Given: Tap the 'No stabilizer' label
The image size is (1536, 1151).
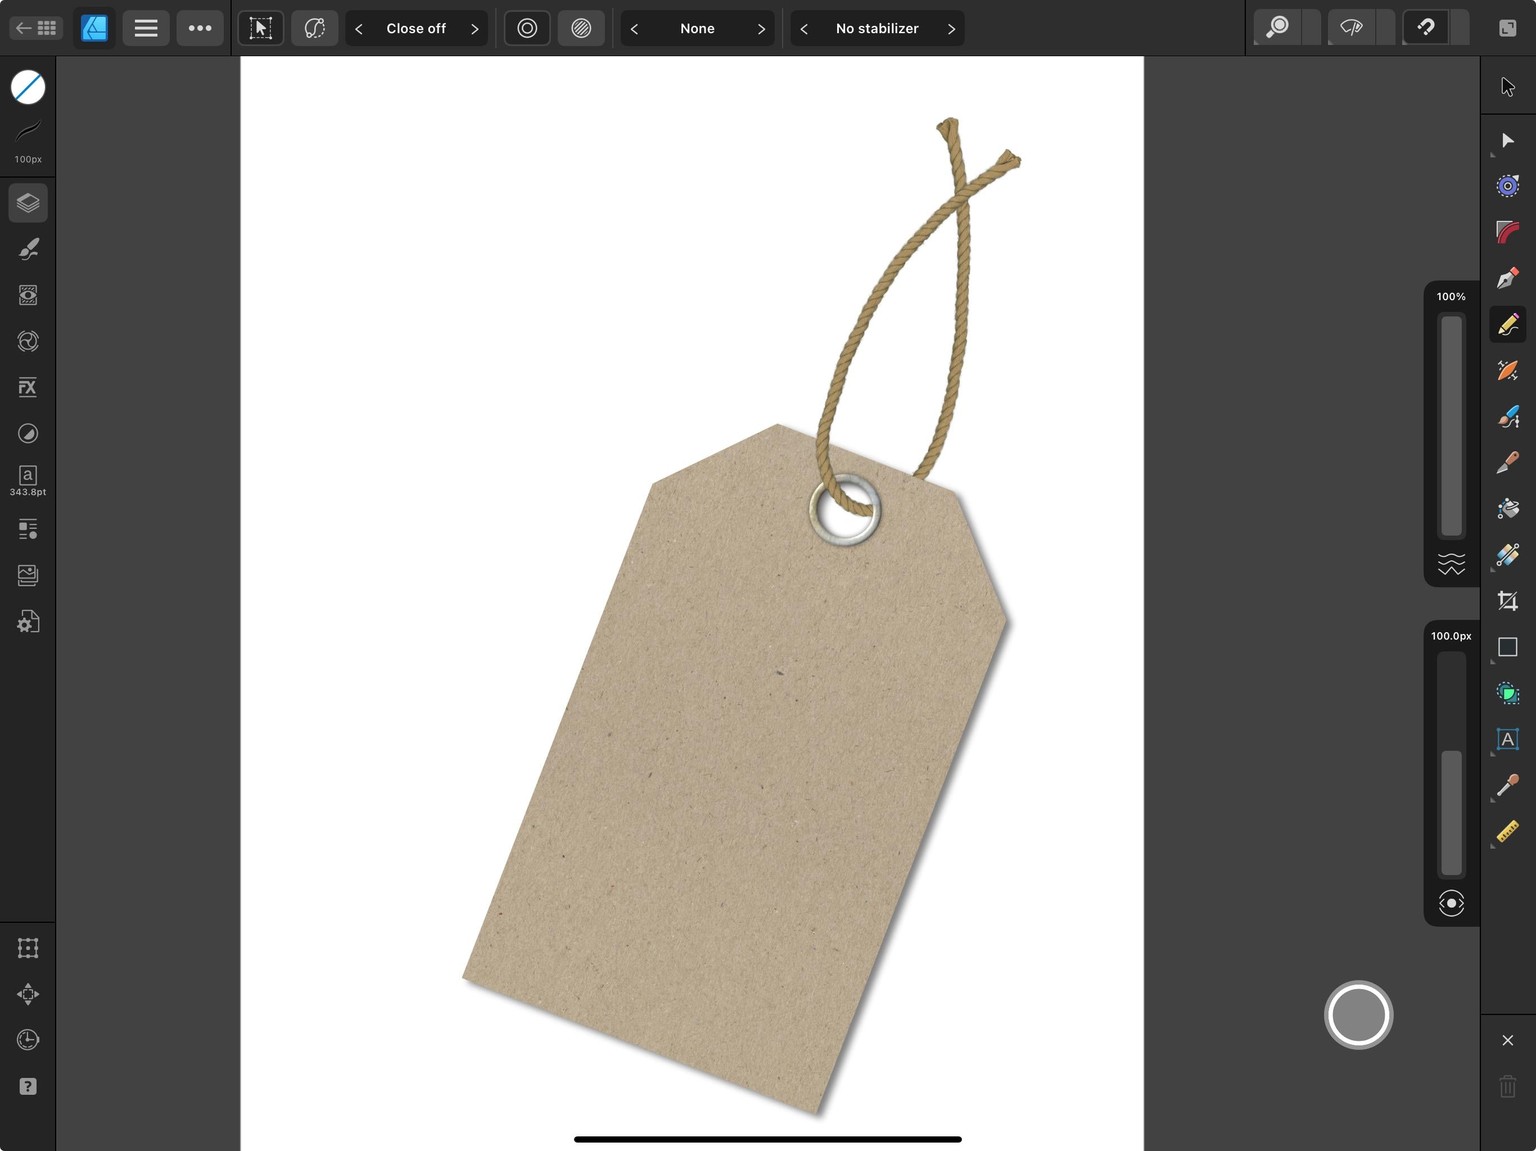Looking at the screenshot, I should click(x=877, y=29).
